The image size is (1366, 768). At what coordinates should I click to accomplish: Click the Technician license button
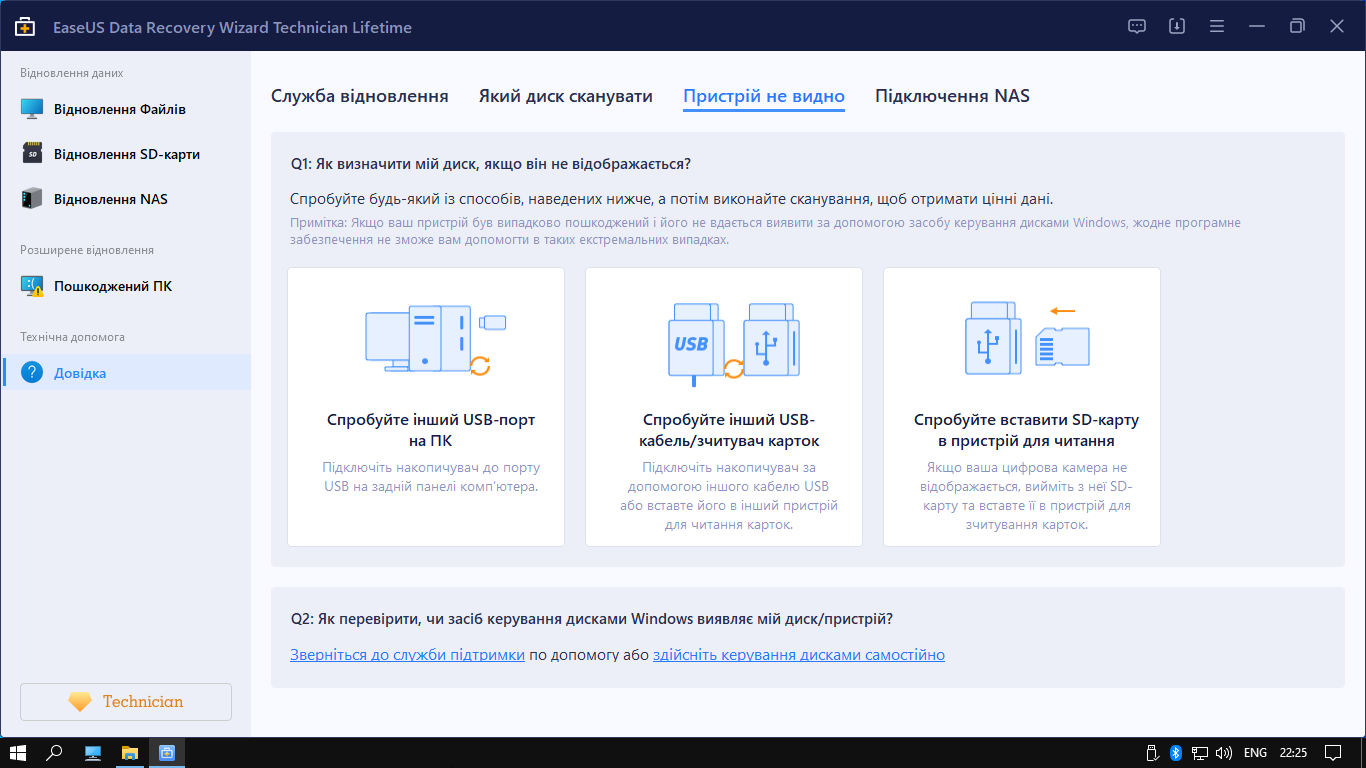tap(126, 702)
